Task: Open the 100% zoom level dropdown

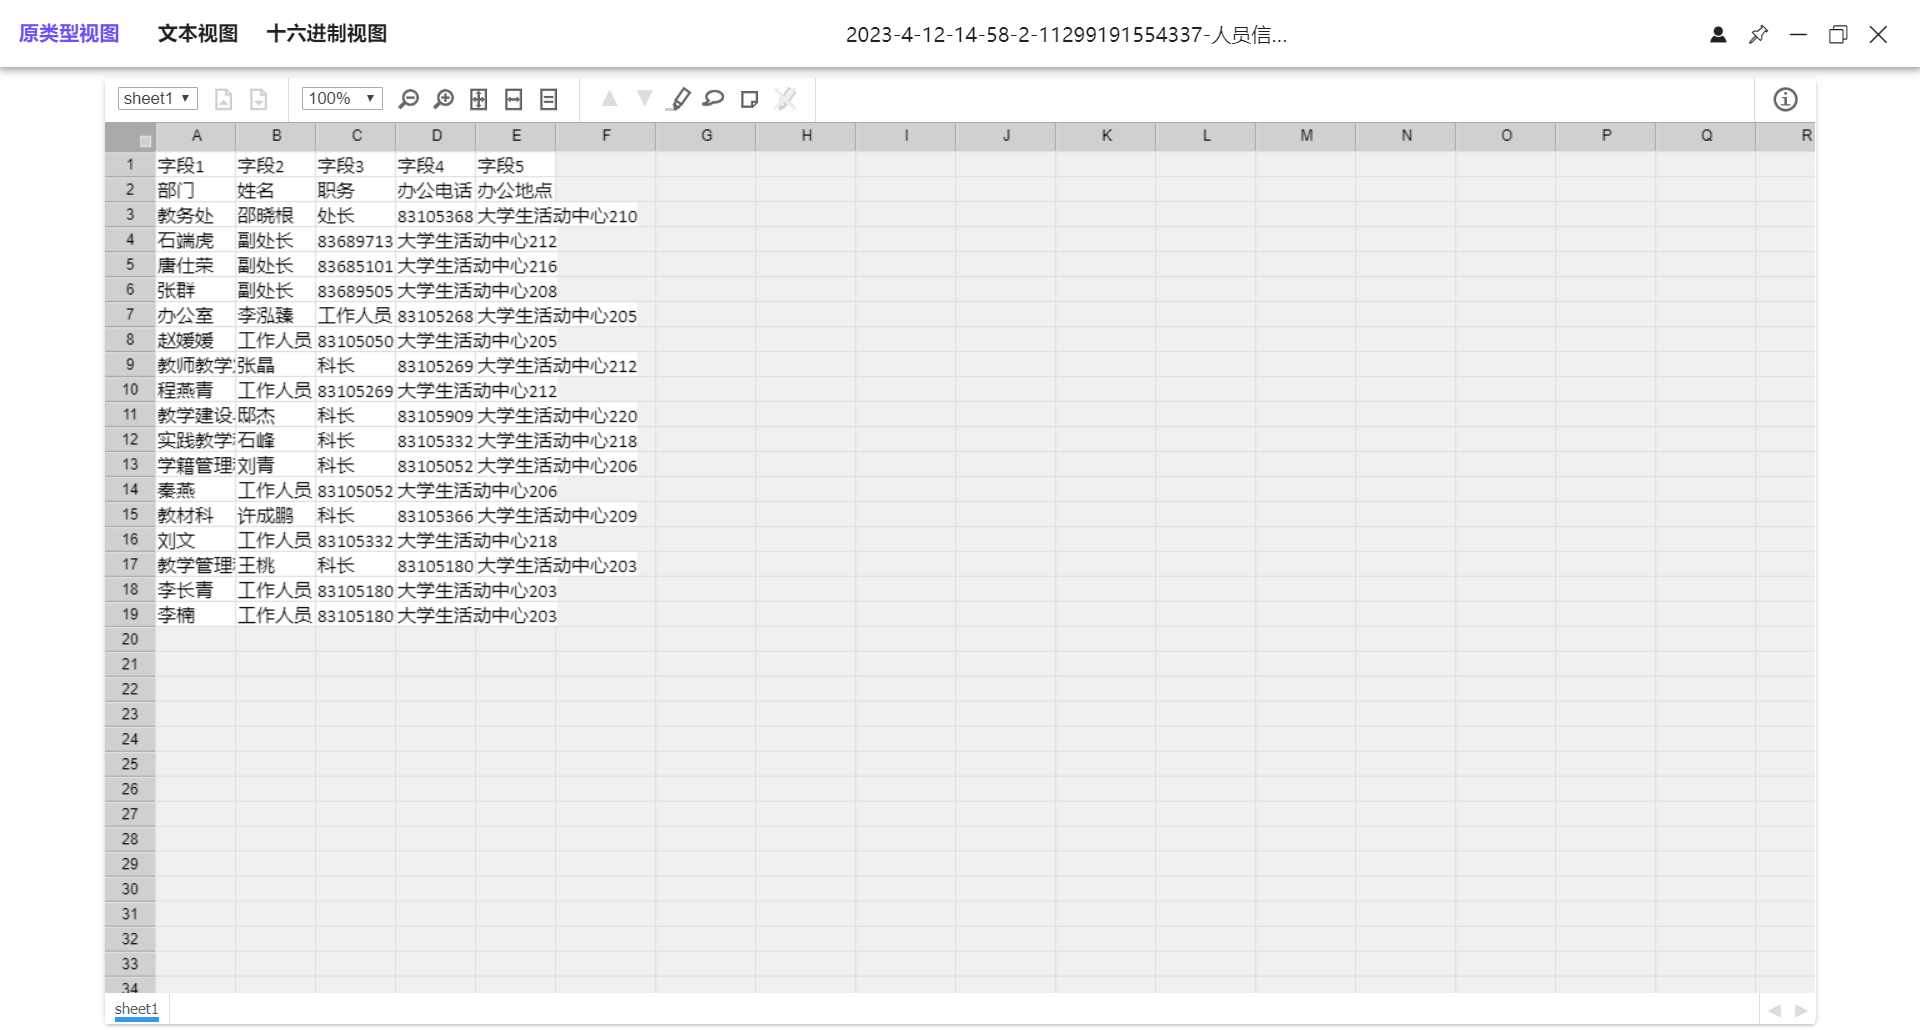Action: (x=342, y=98)
